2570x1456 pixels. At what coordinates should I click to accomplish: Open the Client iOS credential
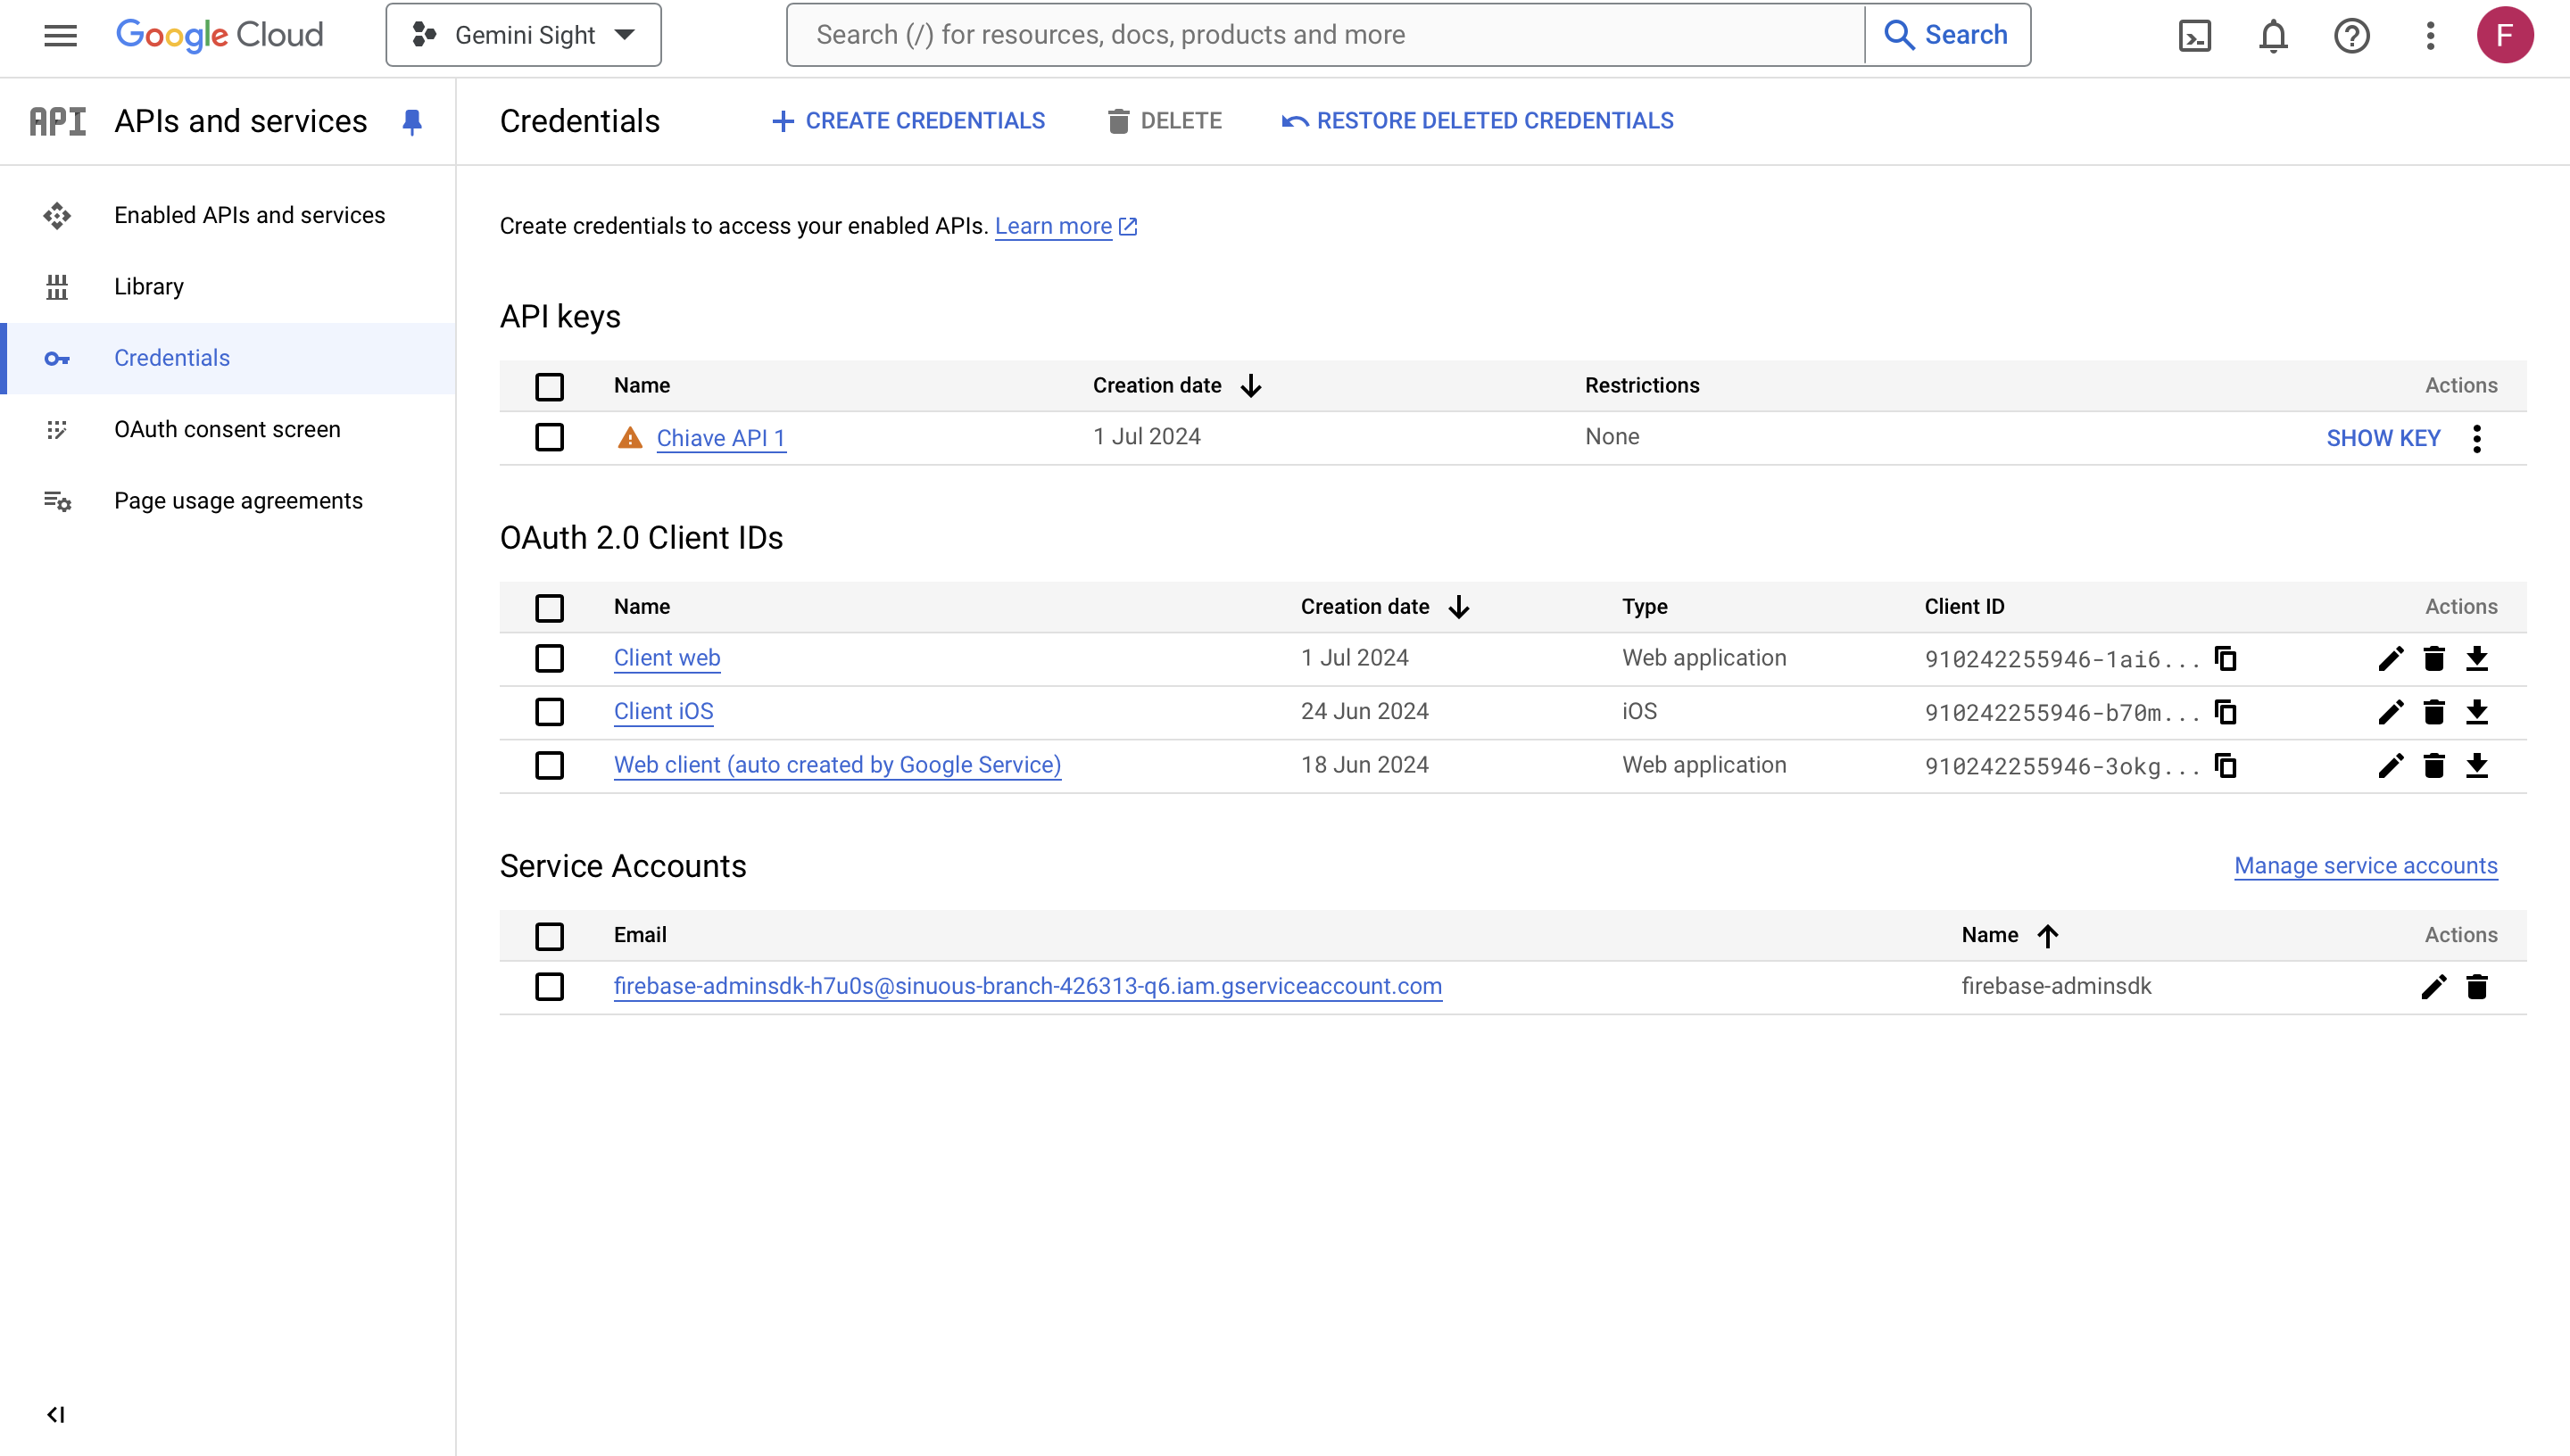point(664,712)
